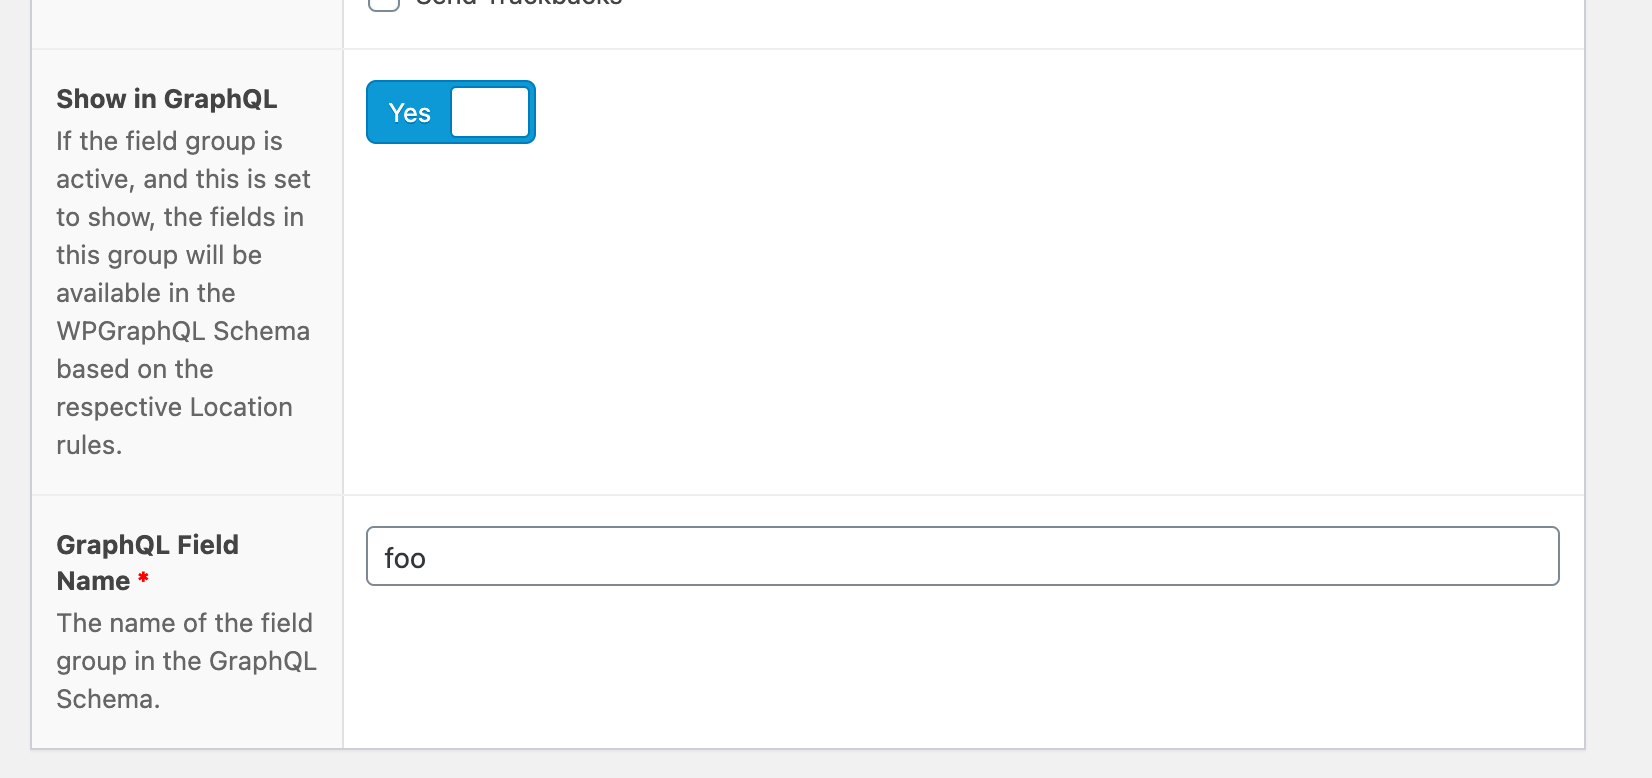Click the word foo in the text field
1652x778 pixels.
(405, 558)
